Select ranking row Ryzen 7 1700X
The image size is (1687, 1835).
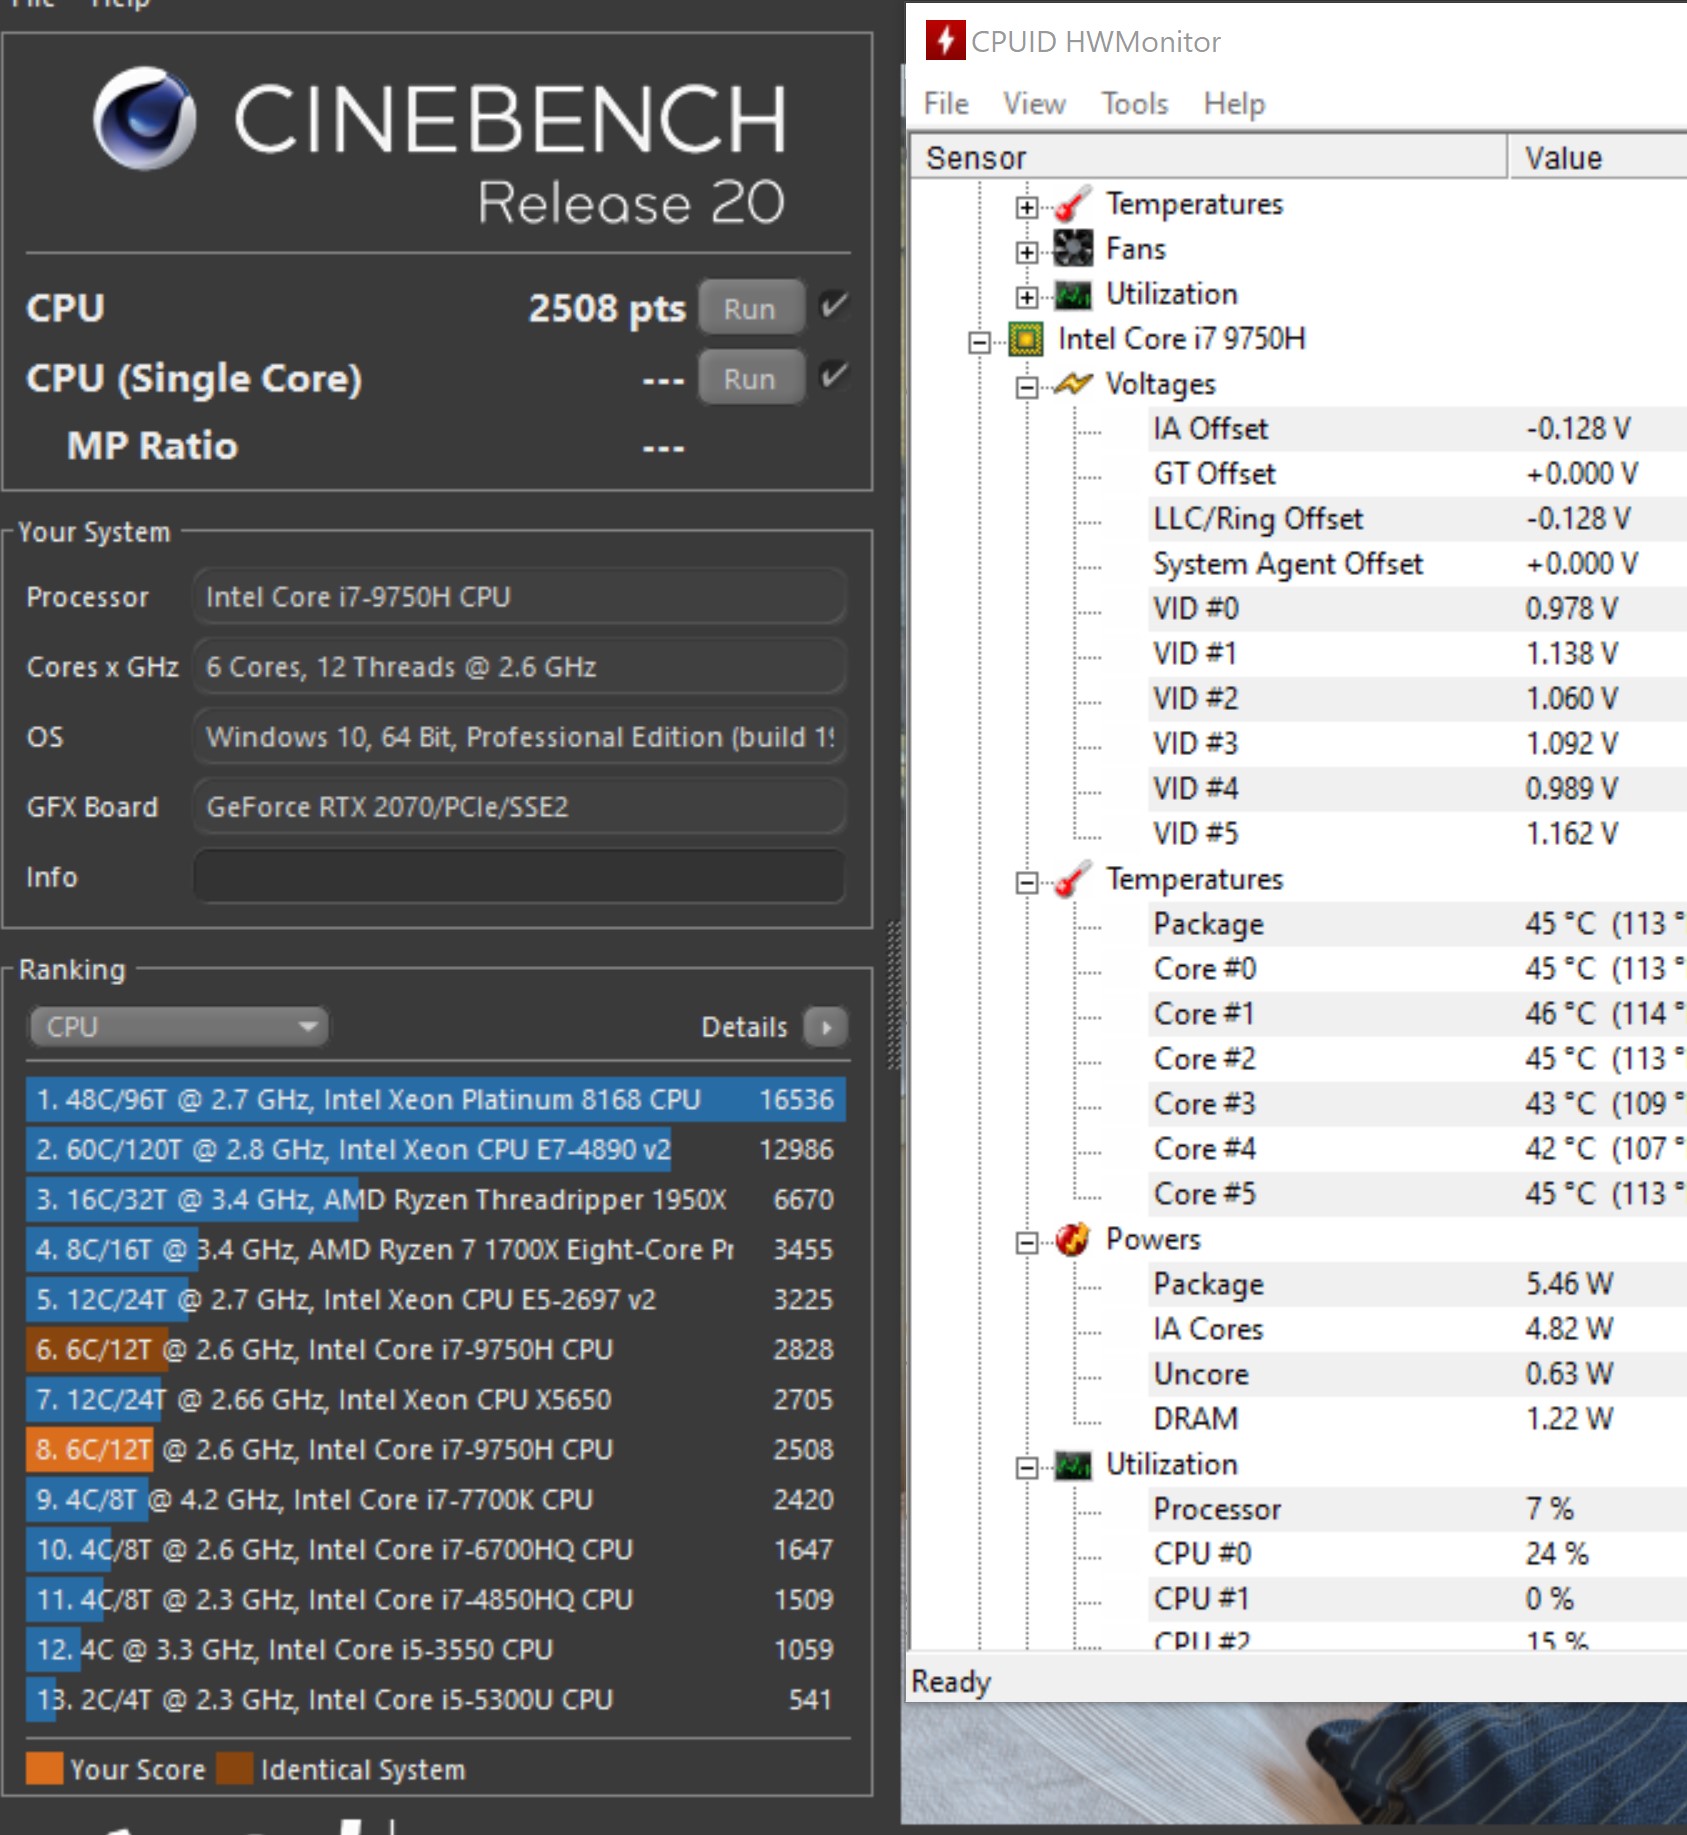436,1249
